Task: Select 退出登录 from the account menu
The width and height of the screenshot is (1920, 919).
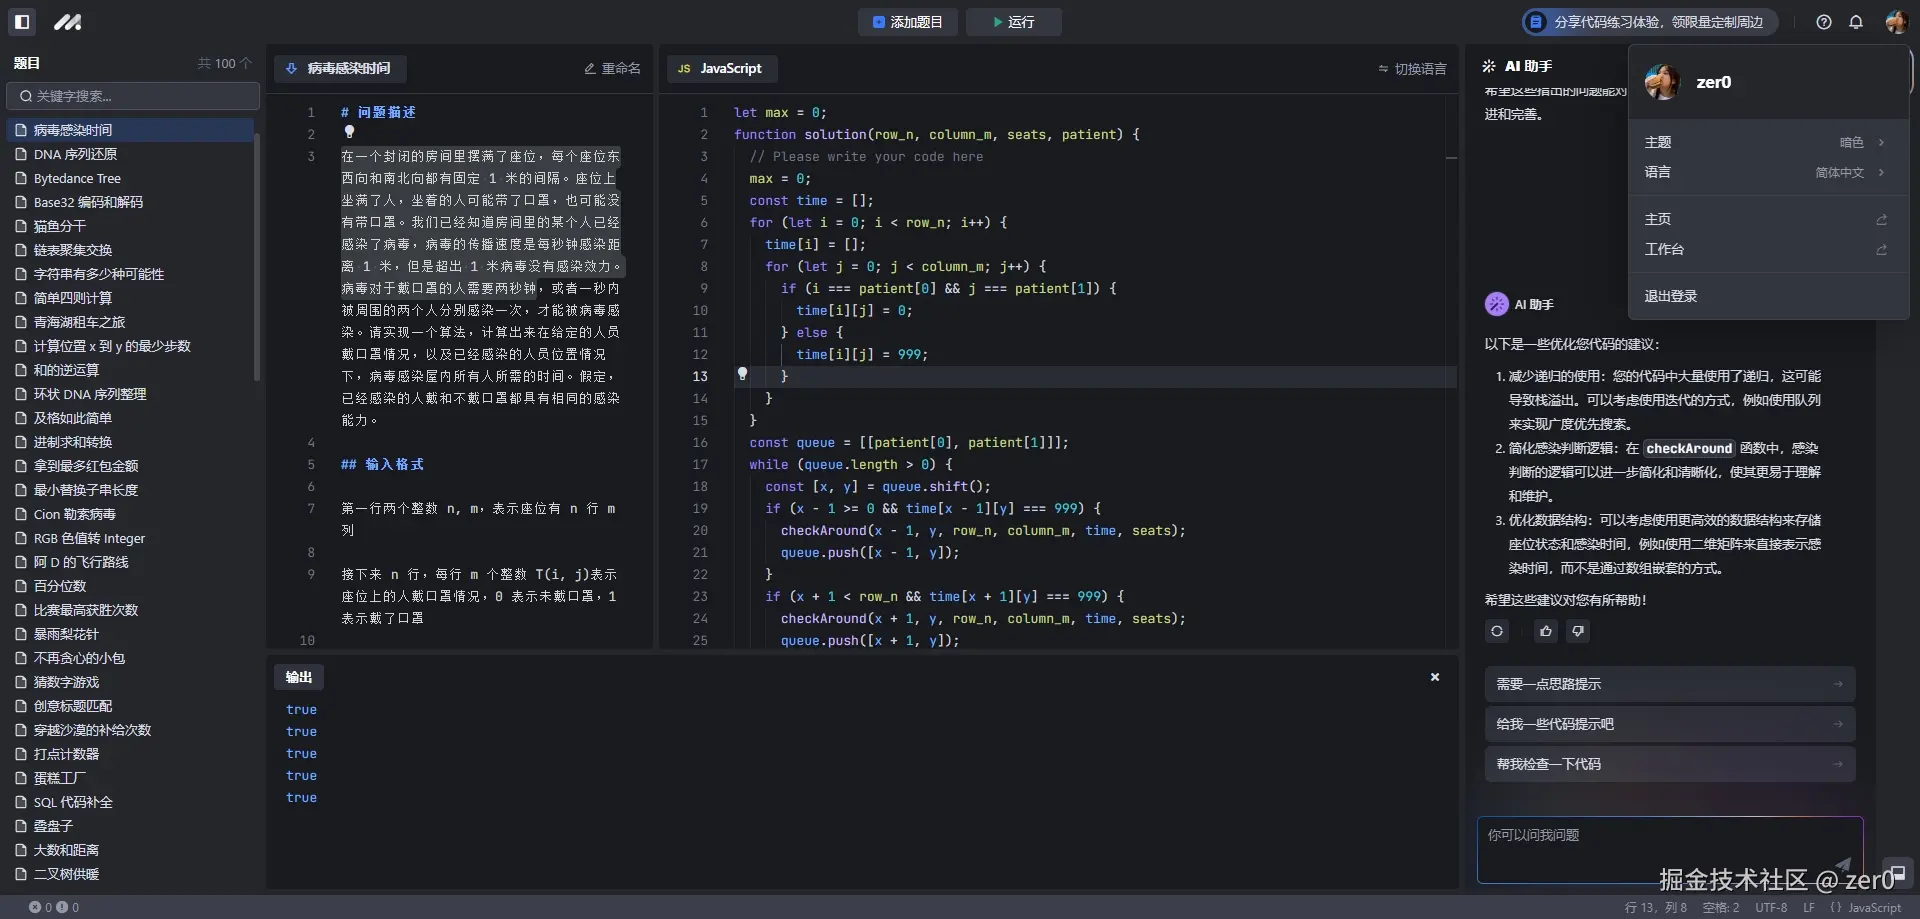Action: pos(1670,295)
